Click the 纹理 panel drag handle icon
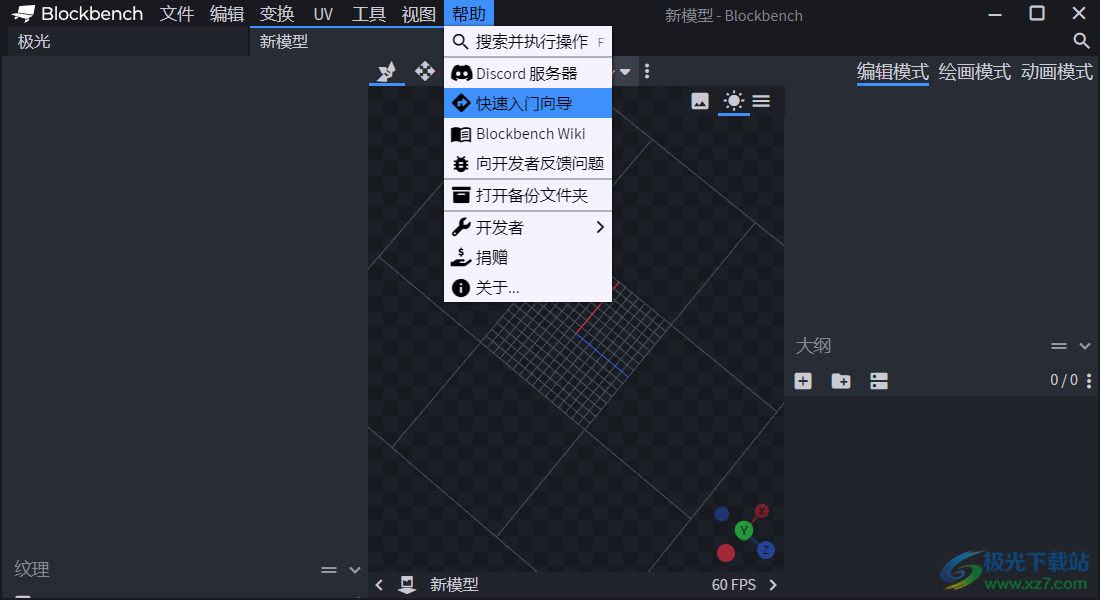The height and width of the screenshot is (600, 1100). (329, 570)
